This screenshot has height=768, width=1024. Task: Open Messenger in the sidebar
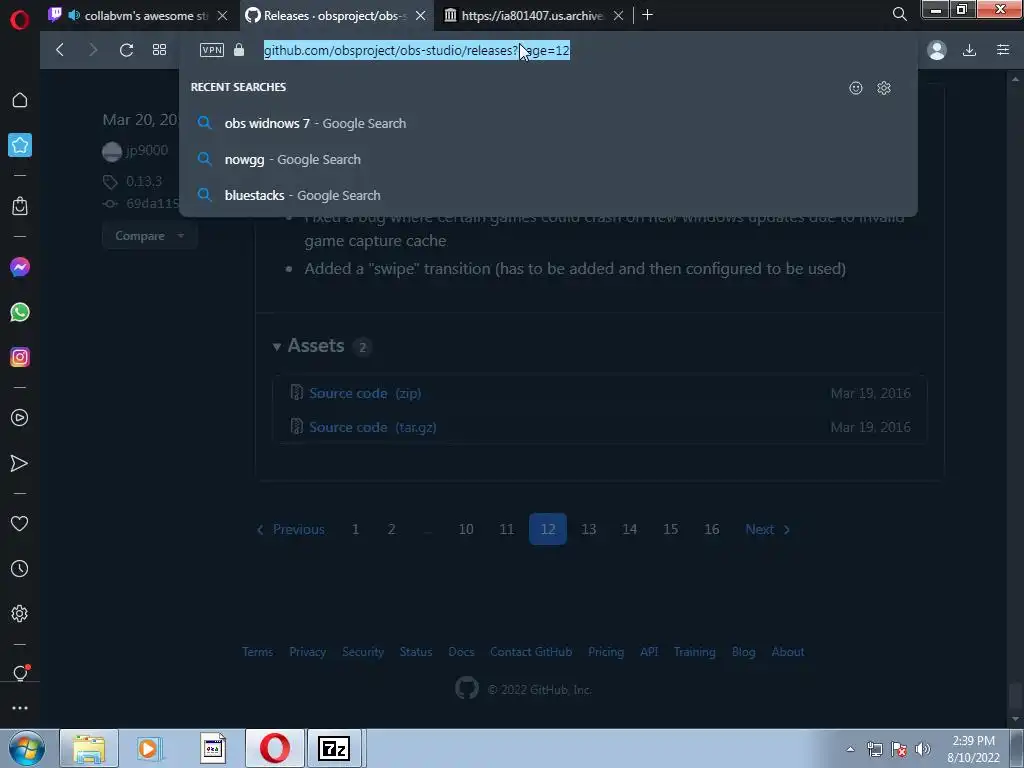[x=20, y=267]
